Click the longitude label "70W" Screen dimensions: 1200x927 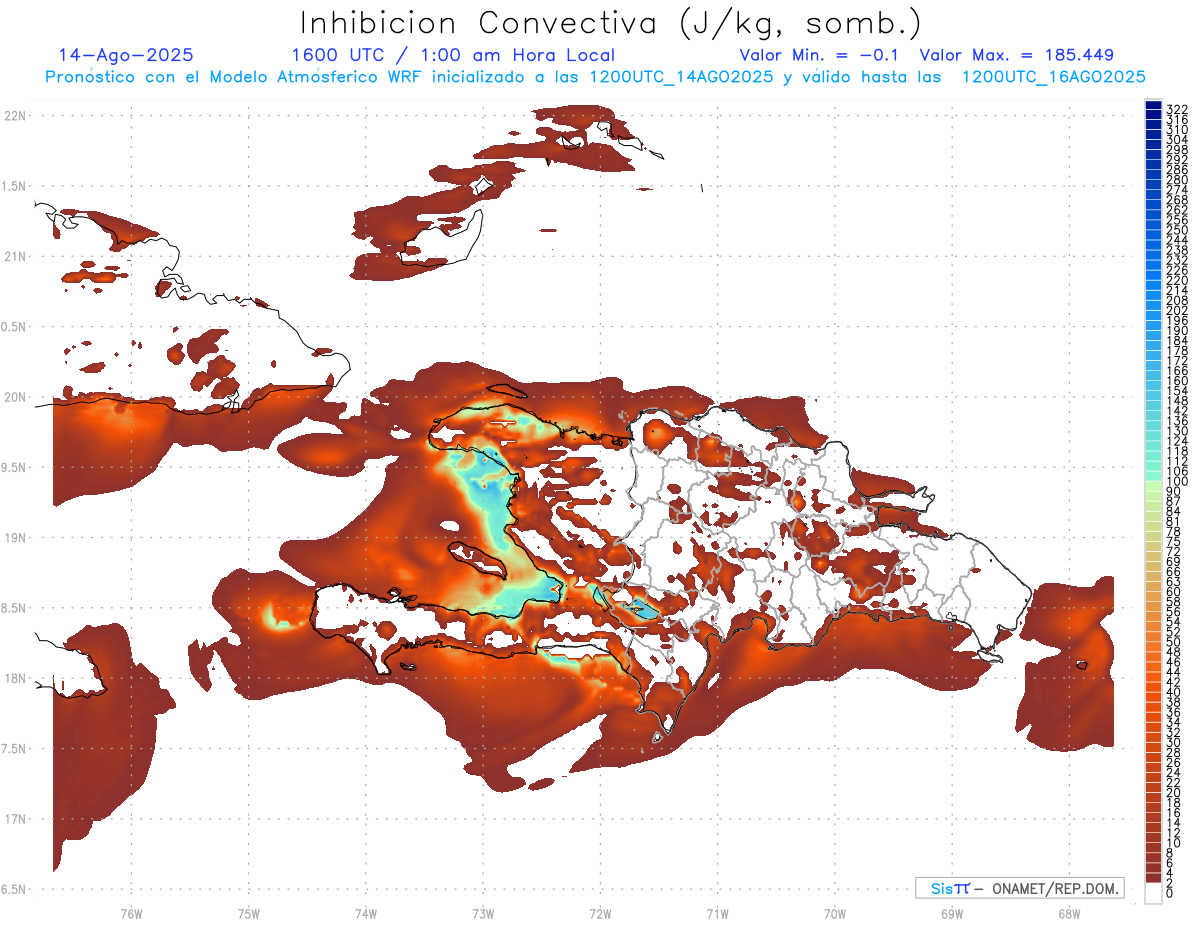pos(834,913)
